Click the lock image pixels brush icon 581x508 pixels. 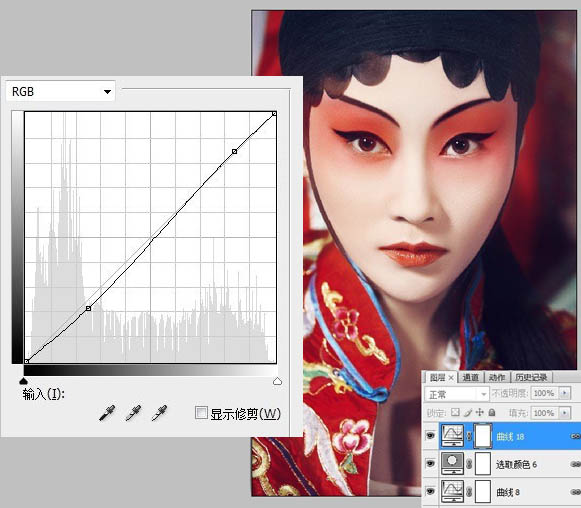468,412
